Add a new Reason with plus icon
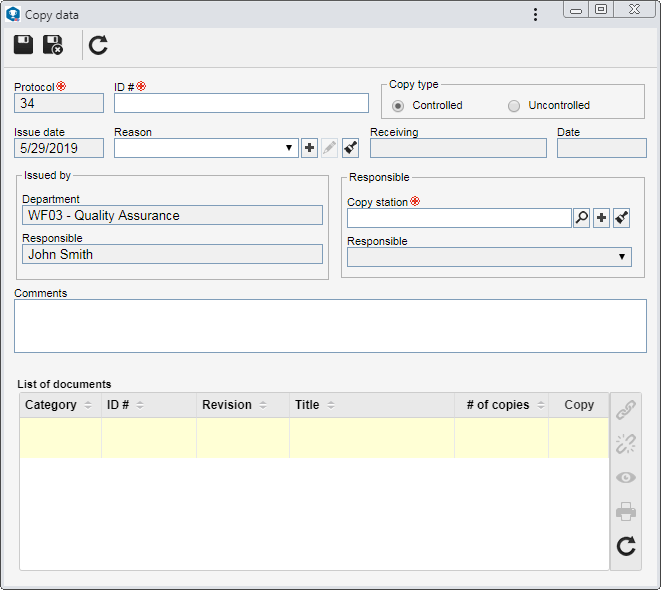Viewport: 661px width, 590px height. pos(309,148)
